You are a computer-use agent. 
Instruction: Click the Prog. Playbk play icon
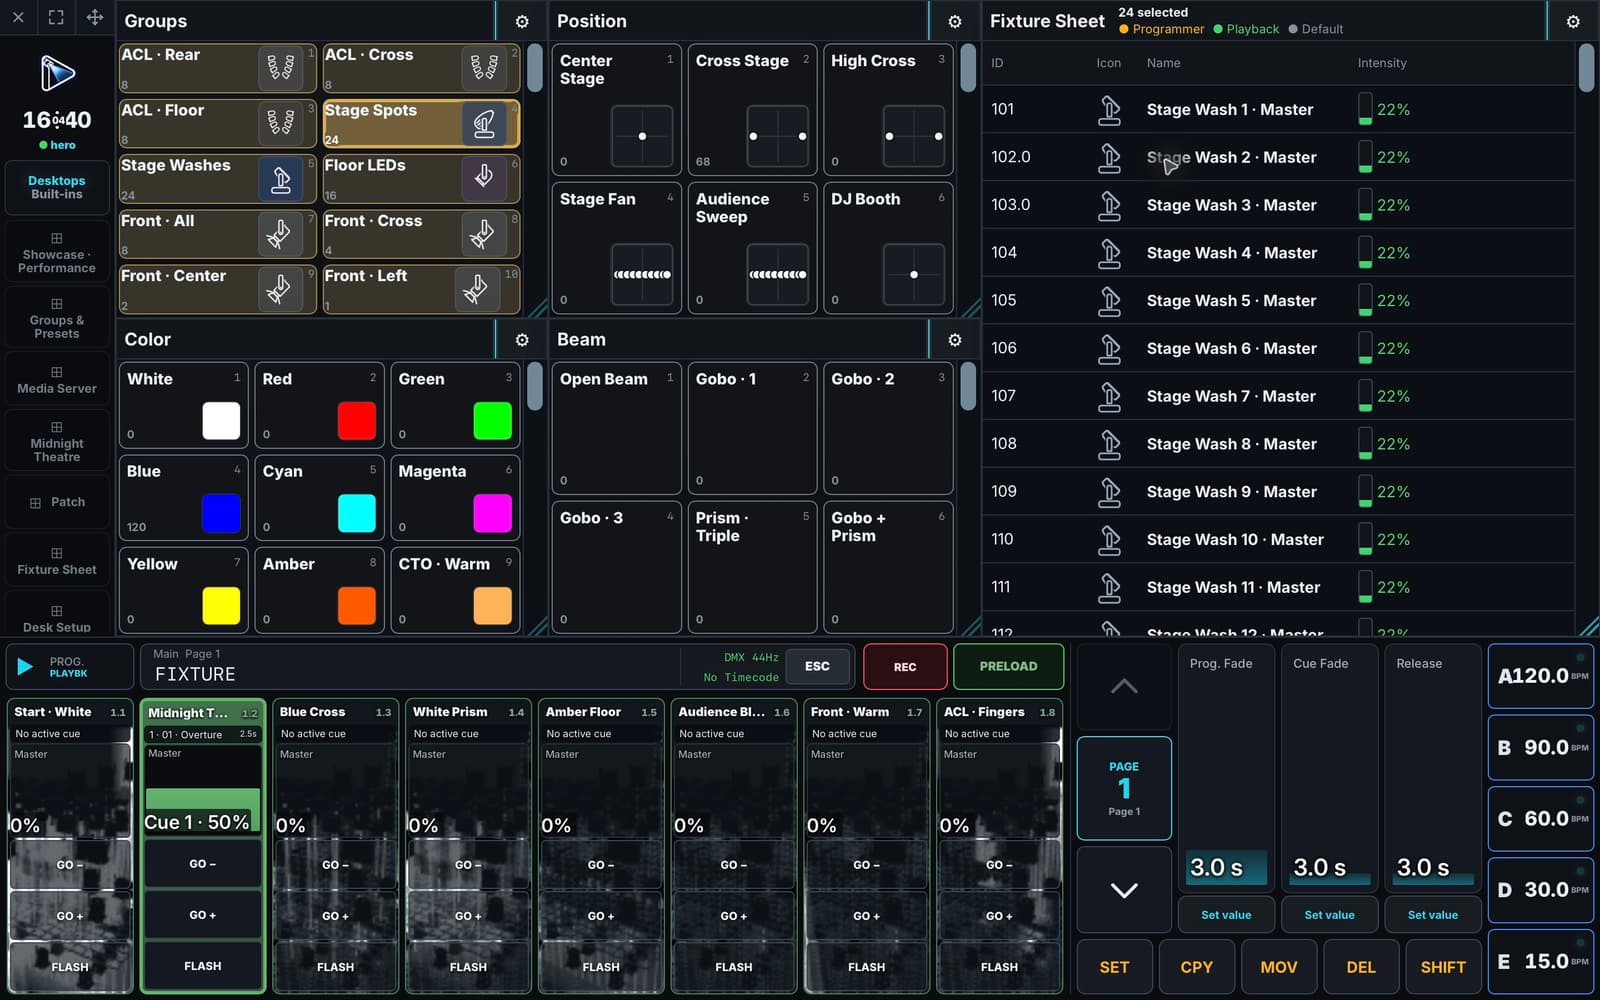pyautogui.click(x=25, y=666)
